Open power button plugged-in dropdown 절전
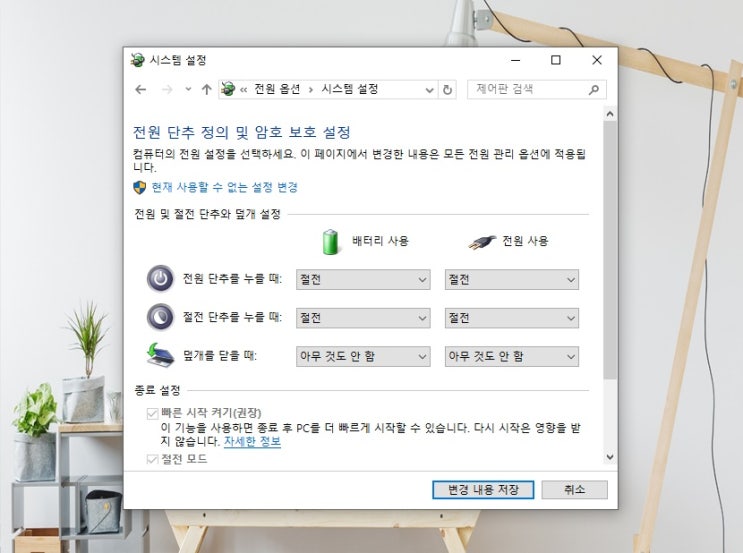This screenshot has width=743, height=553. (x=512, y=280)
